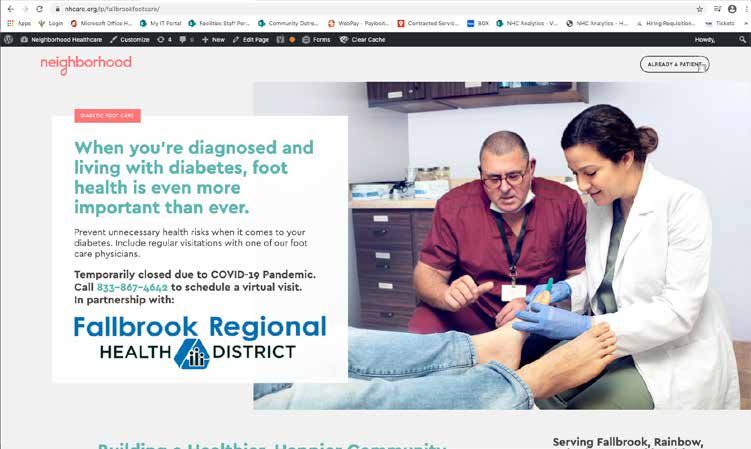This screenshot has width=751, height=449.
Task: Open the Forms admin bar item
Action: tap(316, 40)
